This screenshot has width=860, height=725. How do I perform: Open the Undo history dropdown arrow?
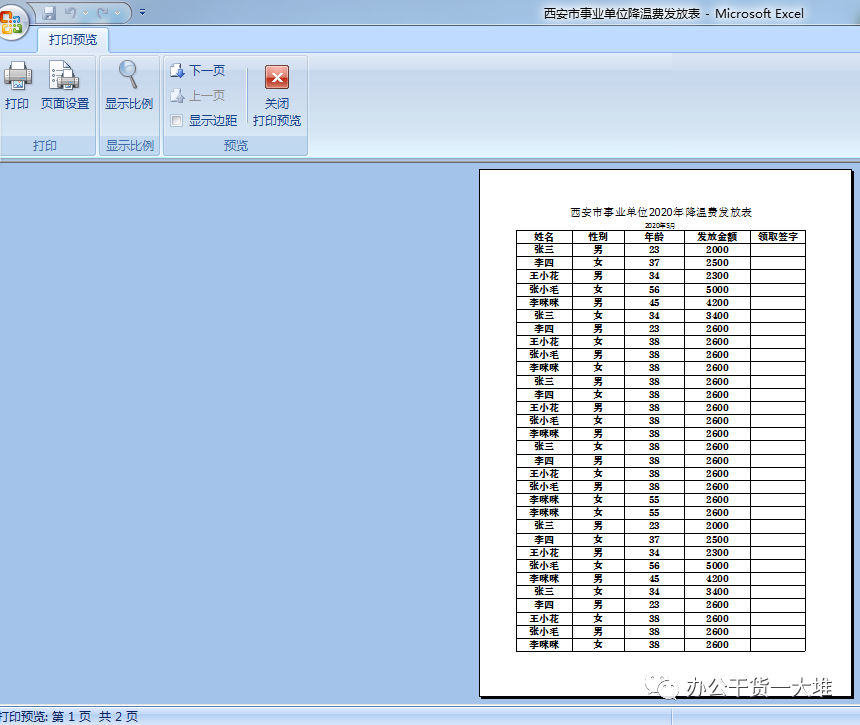(x=86, y=13)
